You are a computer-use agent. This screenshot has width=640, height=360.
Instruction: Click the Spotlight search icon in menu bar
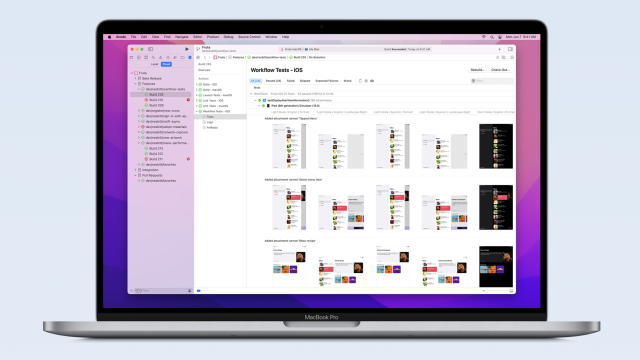[x=492, y=37]
